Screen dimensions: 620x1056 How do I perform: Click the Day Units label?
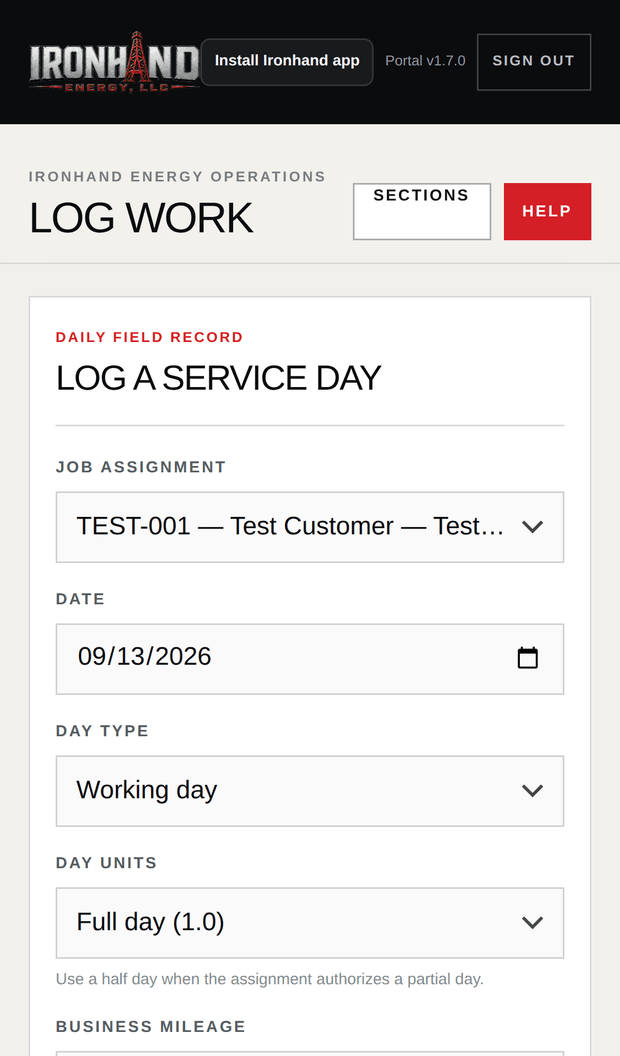coord(106,863)
